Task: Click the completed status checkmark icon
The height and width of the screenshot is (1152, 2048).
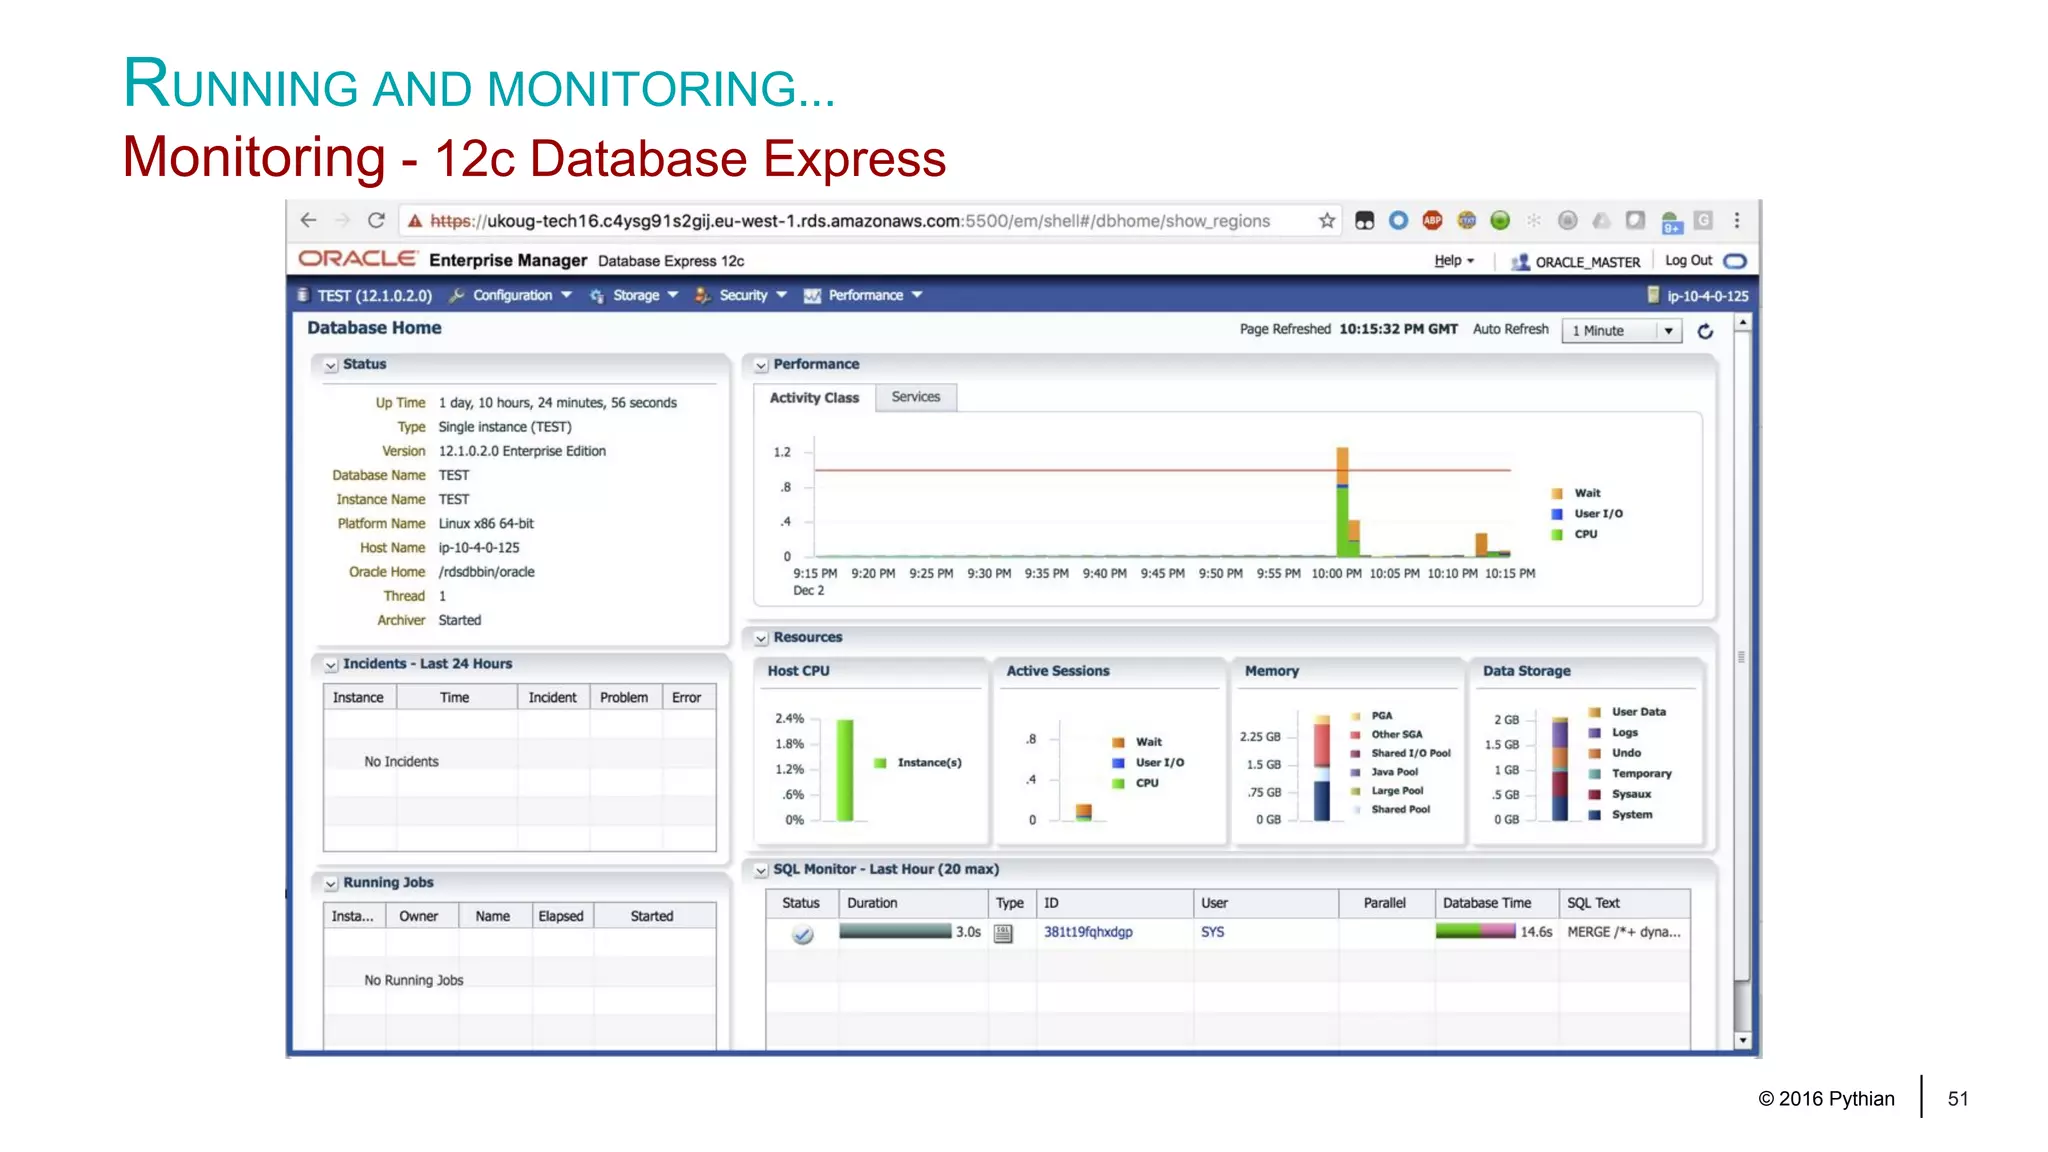Action: point(802,934)
